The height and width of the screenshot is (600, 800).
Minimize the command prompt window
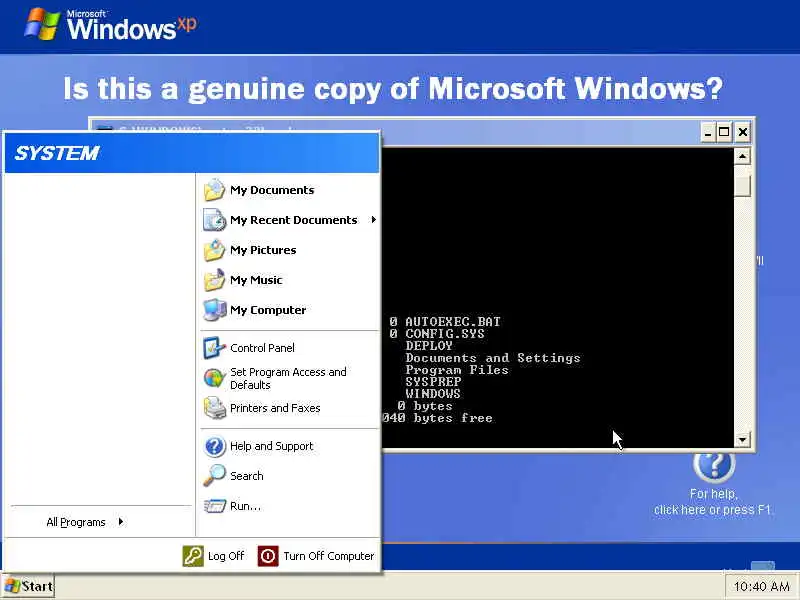click(708, 133)
